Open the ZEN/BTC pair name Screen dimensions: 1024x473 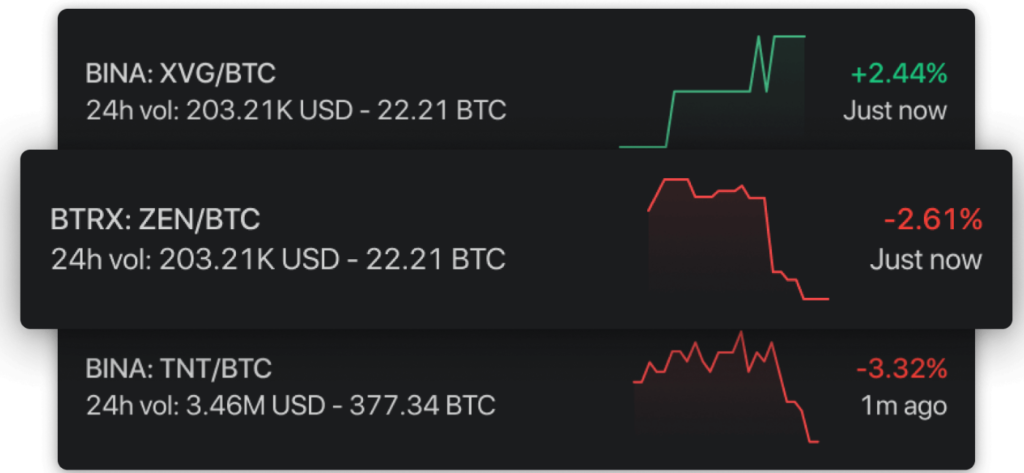(199, 220)
